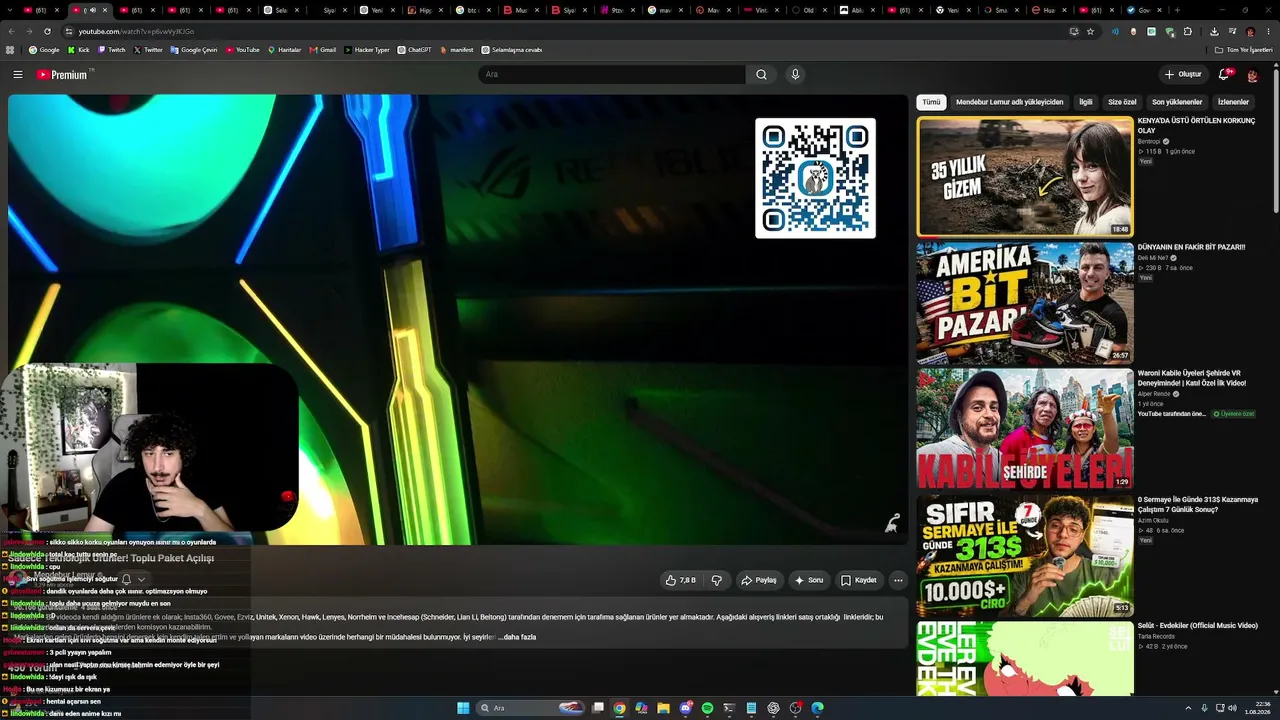Open Google Chrome from the taskbar
Viewport: 1280px width, 720px height.
(x=620, y=708)
